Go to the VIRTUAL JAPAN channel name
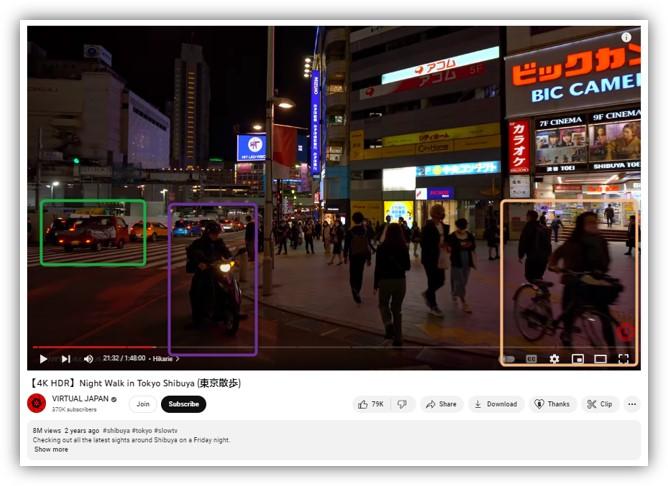Image resolution: width=668 pixels, height=486 pixels. click(x=80, y=399)
